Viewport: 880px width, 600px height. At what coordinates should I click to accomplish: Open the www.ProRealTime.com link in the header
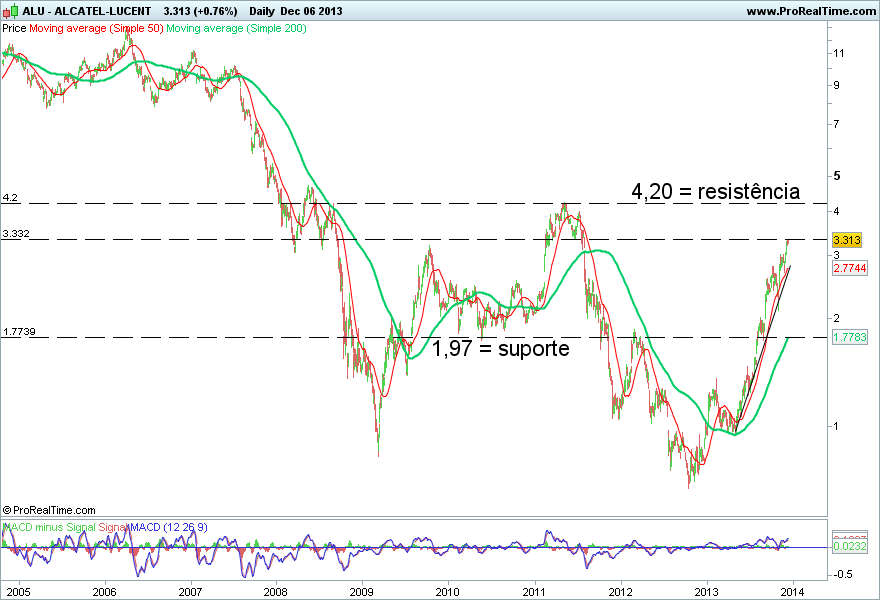pyautogui.click(x=811, y=11)
